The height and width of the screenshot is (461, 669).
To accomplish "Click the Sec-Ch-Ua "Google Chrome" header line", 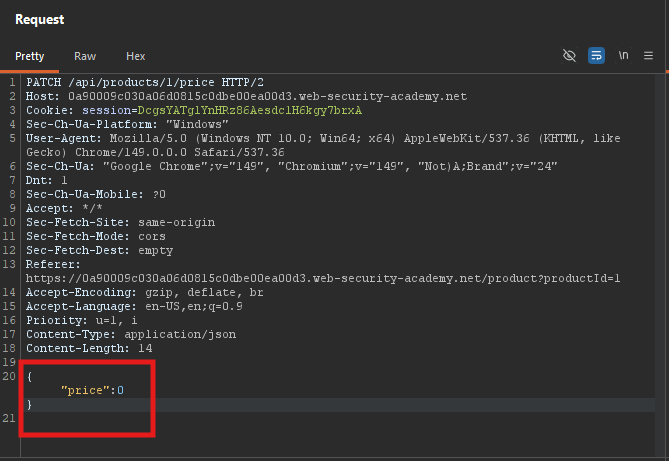I will (291, 166).
